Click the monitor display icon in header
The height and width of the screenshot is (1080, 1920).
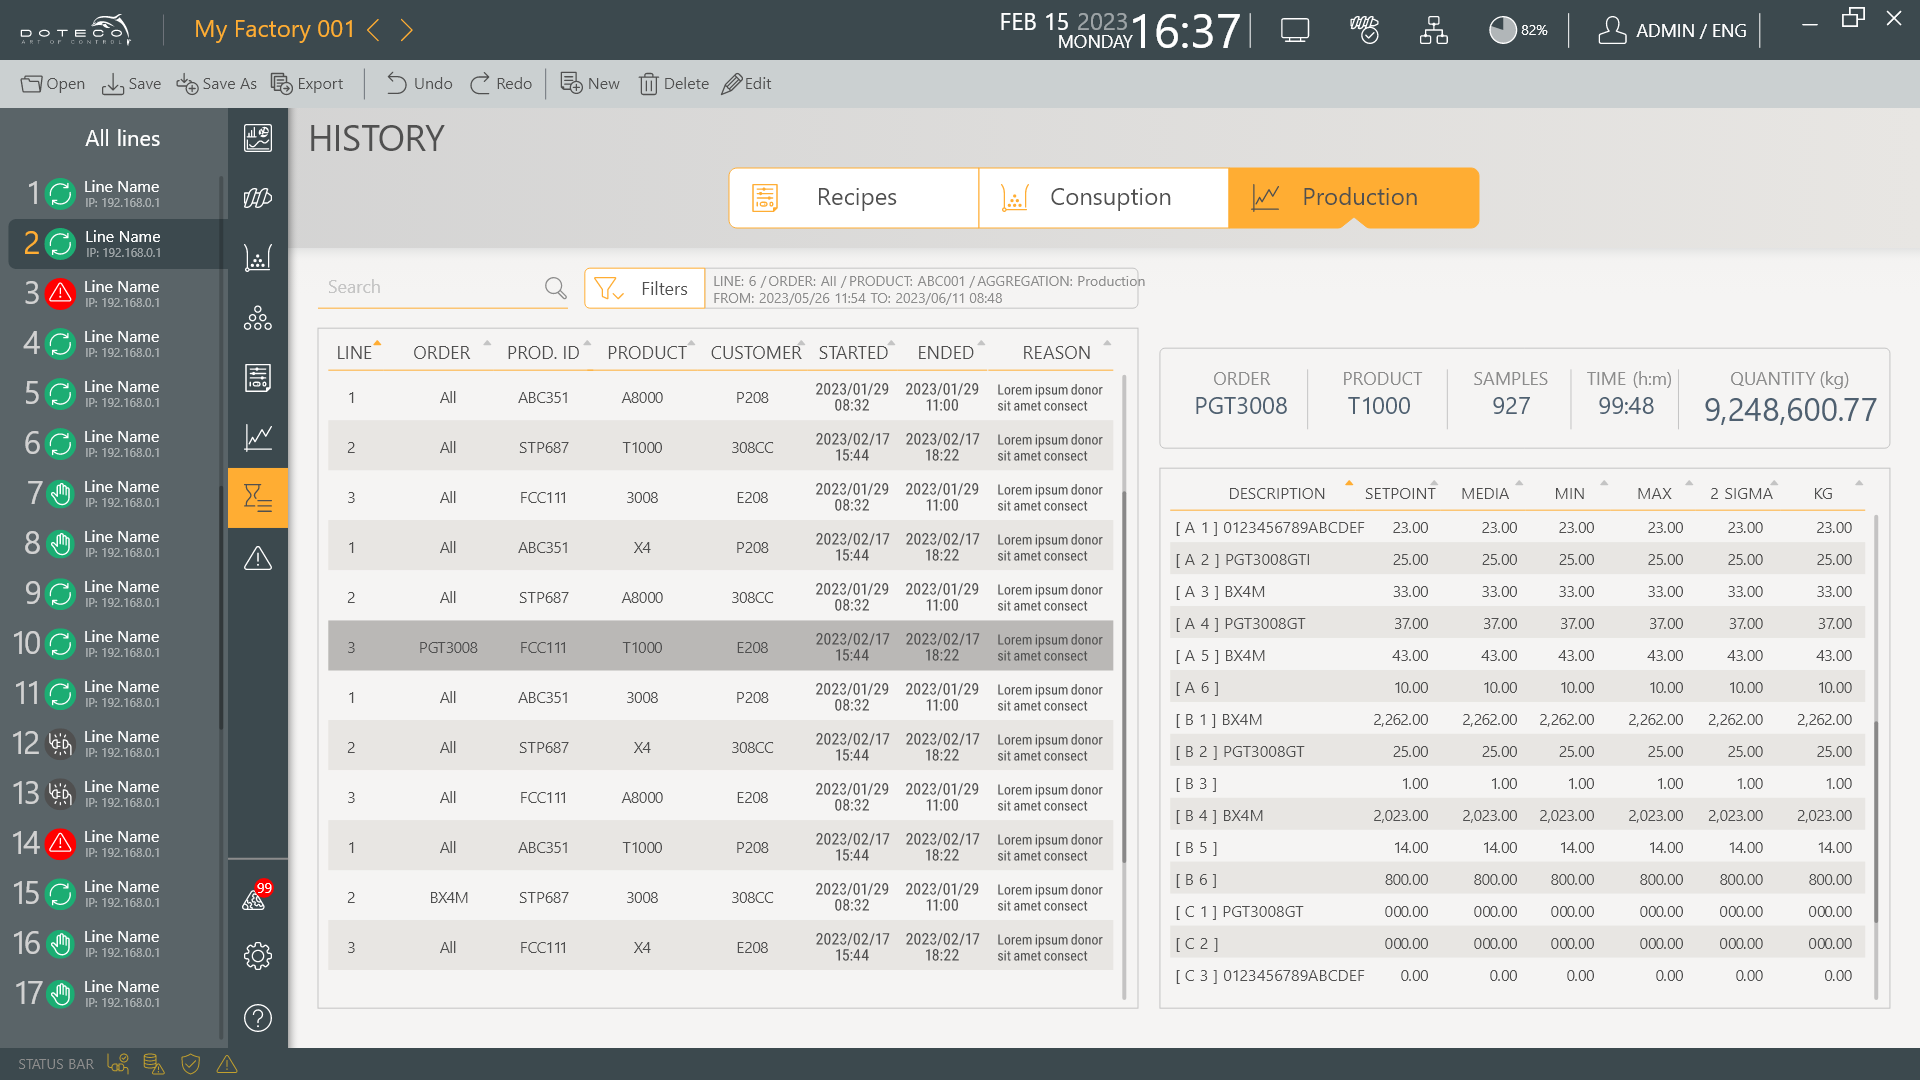coord(1295,31)
